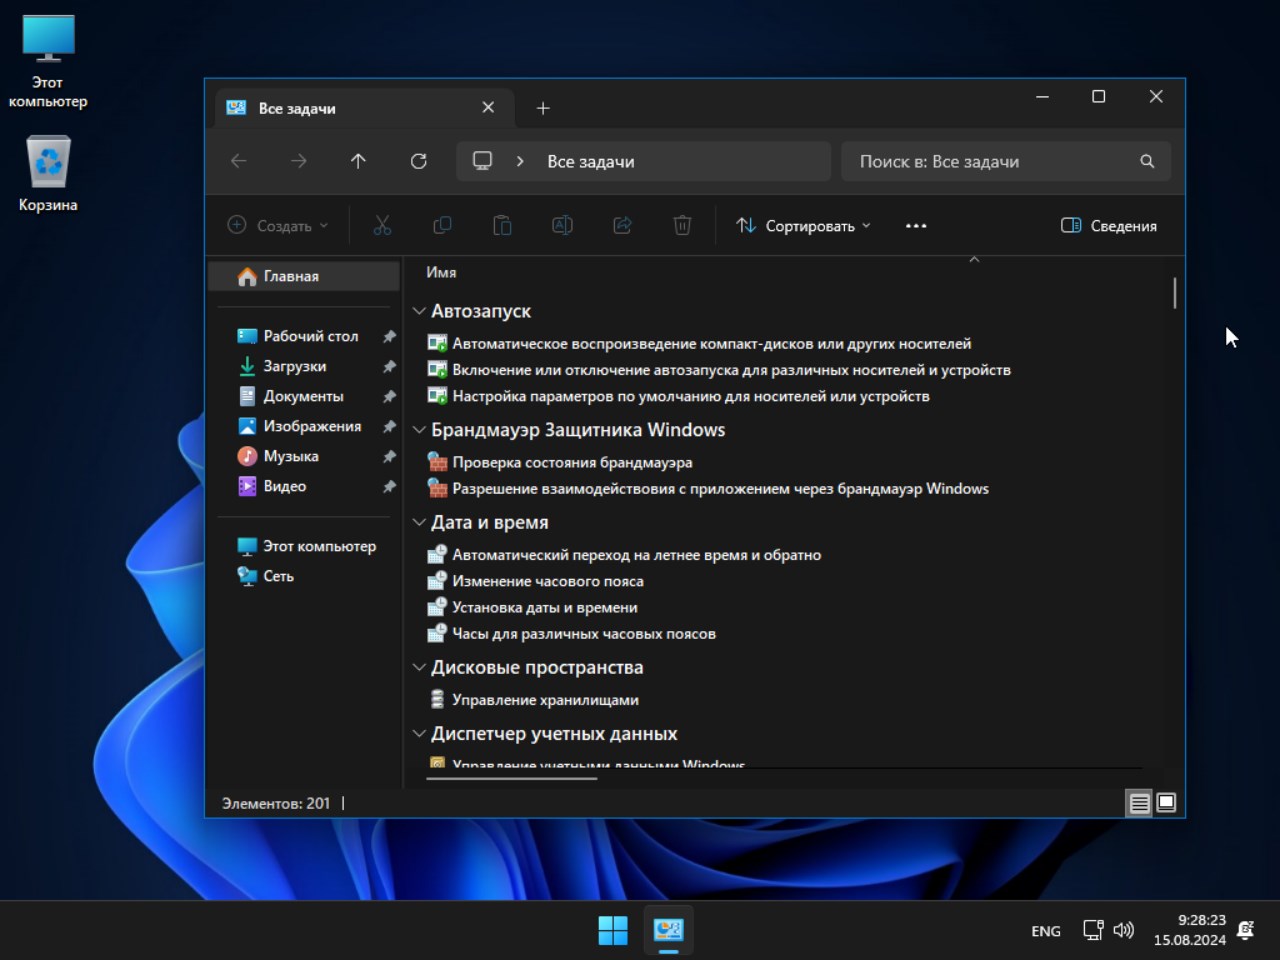1280x960 pixels.
Task: Click the Start button on the taskbar
Action: point(612,930)
